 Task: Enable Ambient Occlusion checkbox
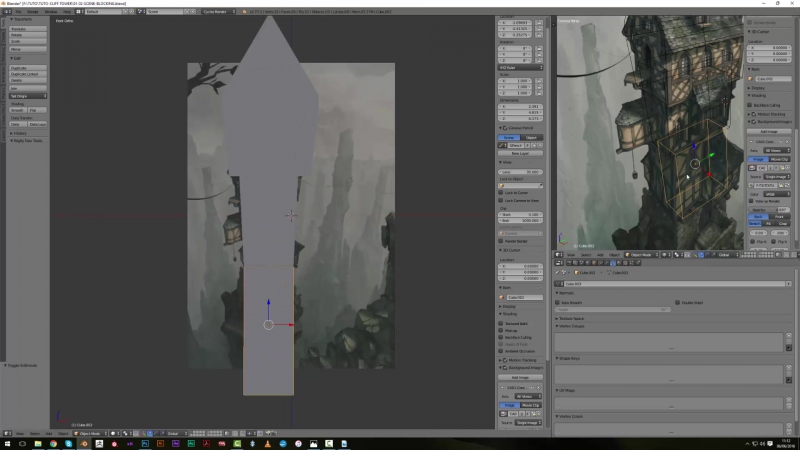click(x=501, y=351)
